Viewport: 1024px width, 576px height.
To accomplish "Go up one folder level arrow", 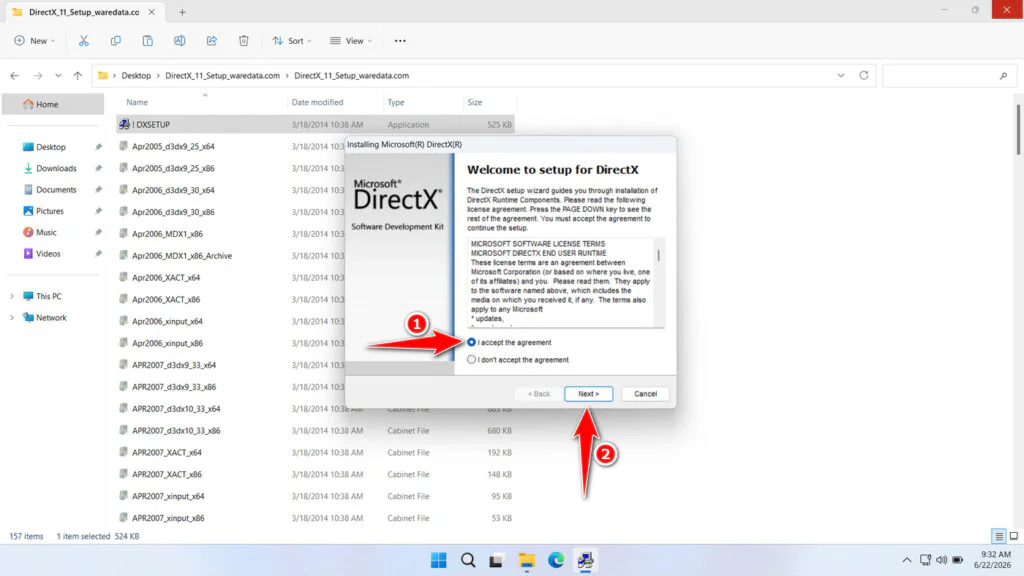I will (78, 76).
